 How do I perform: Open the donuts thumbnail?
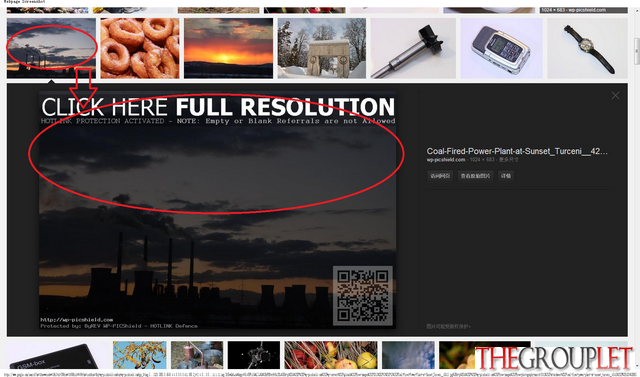tap(140, 48)
